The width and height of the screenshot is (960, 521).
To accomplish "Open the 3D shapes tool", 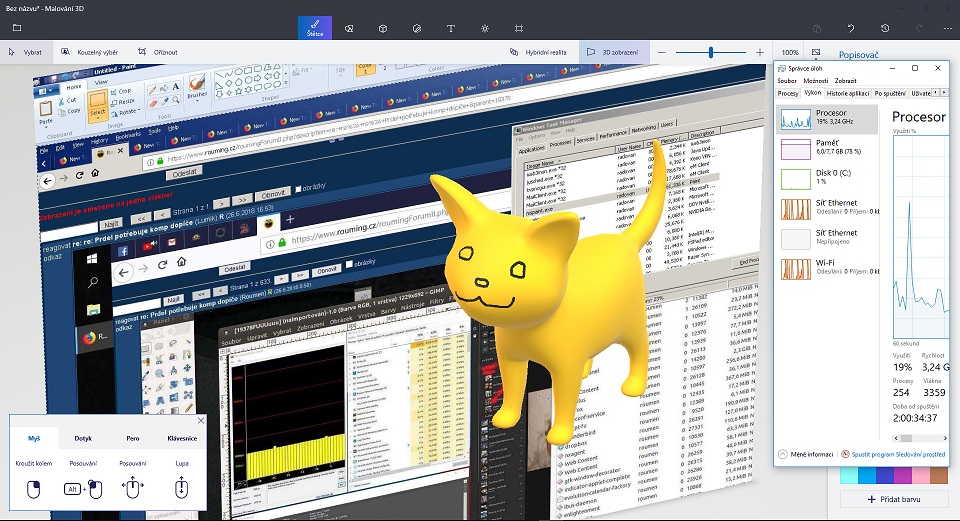I will (x=383, y=28).
